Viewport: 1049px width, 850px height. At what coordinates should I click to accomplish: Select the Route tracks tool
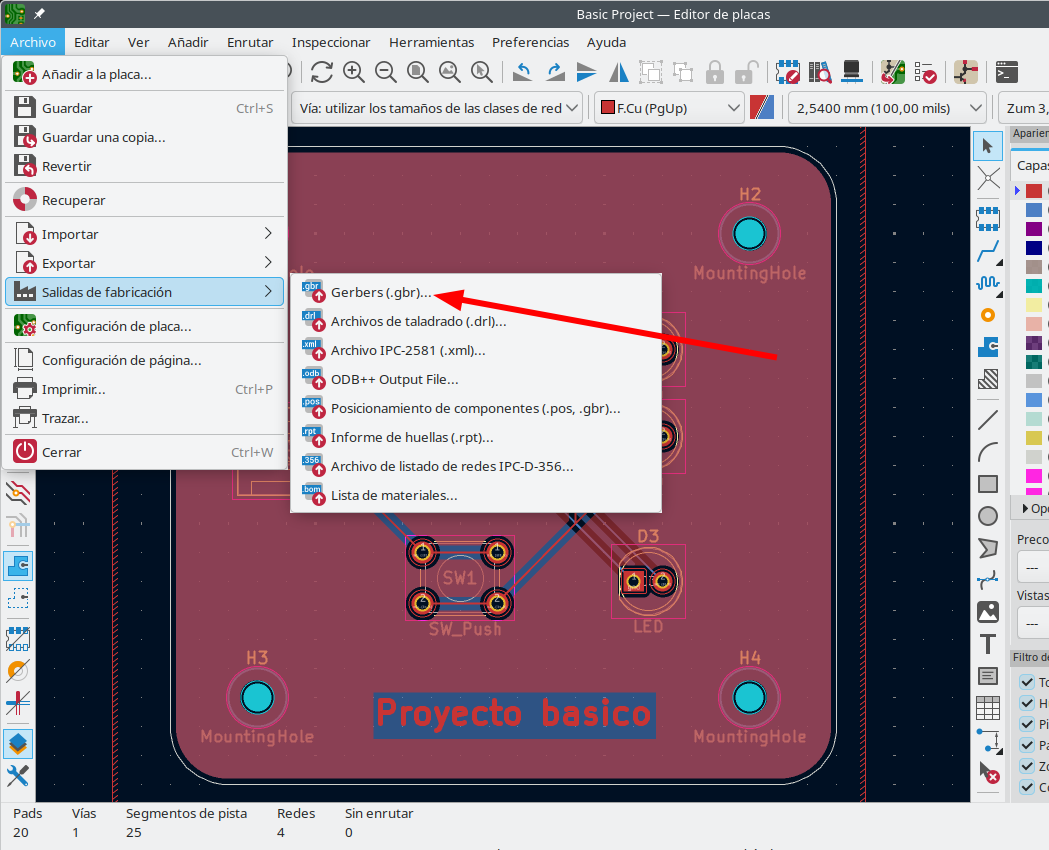988,250
